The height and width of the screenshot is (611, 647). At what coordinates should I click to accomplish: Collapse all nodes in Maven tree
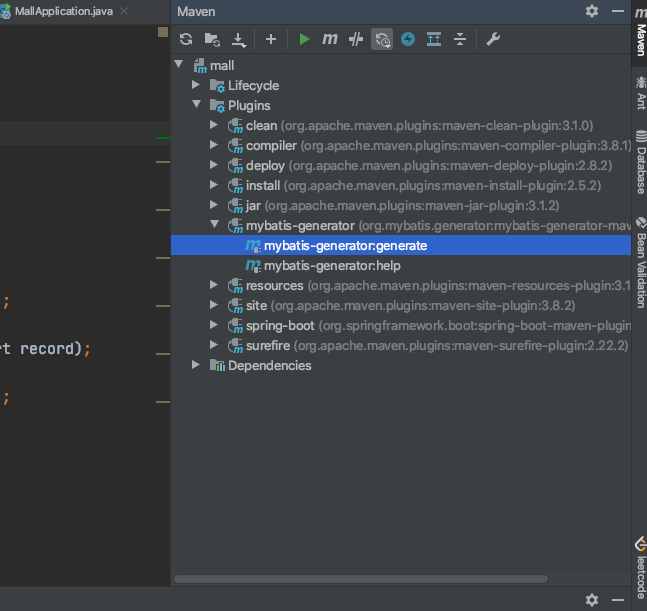(x=460, y=39)
